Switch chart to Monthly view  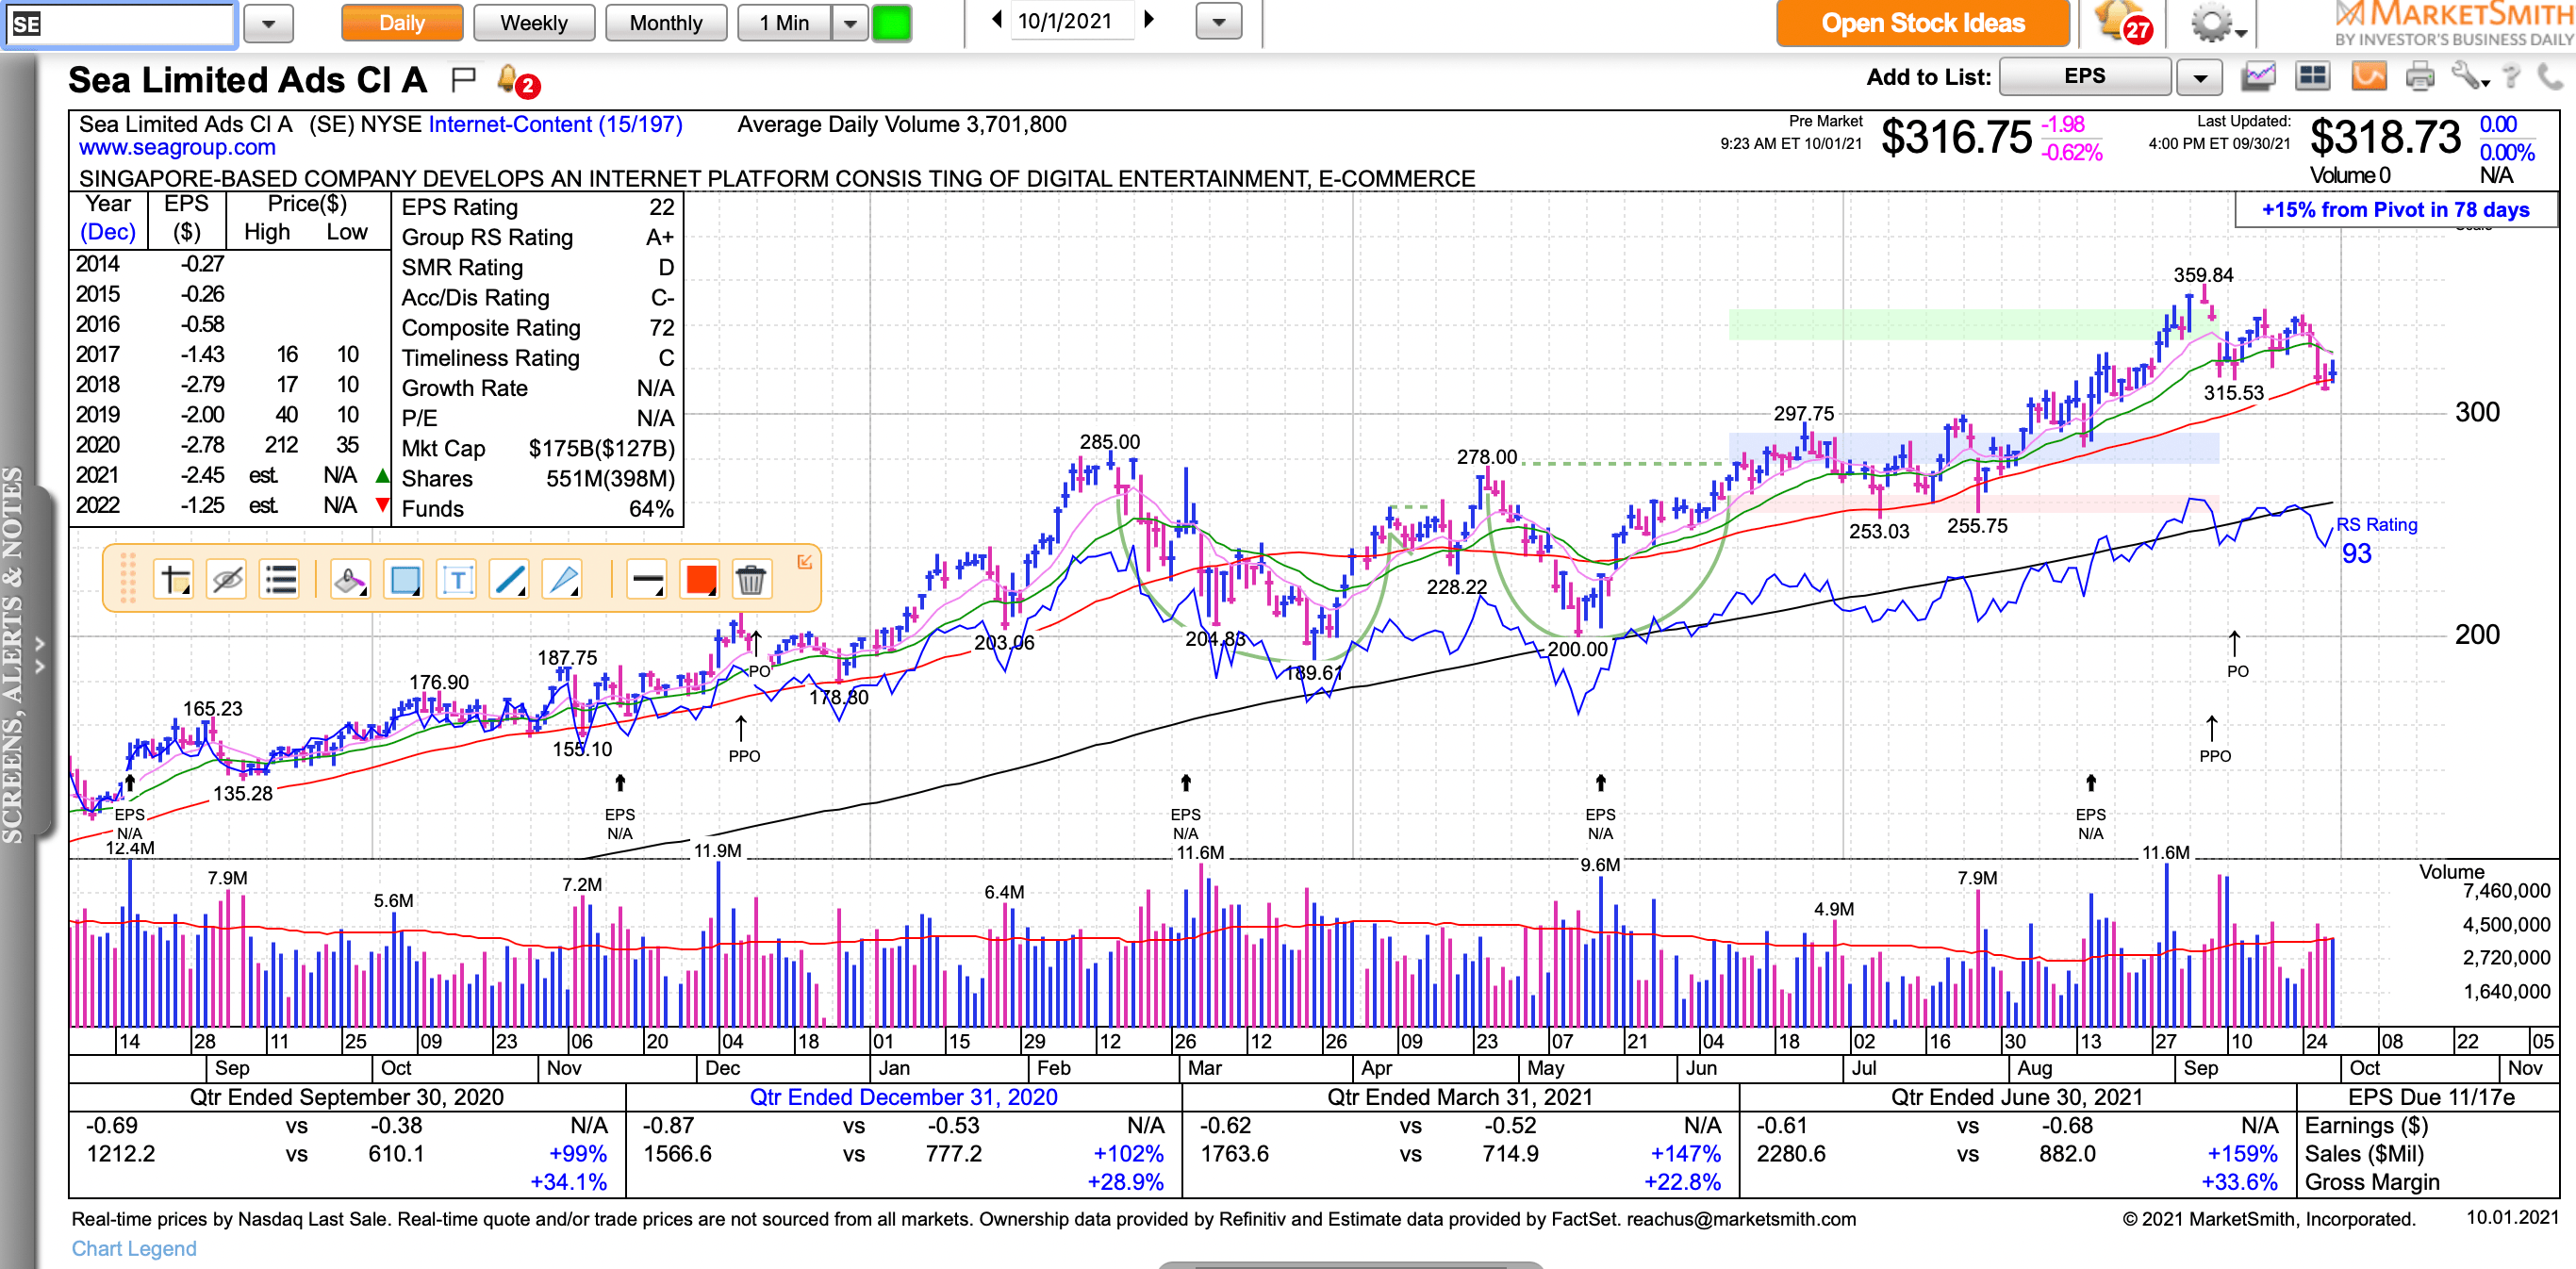pyautogui.click(x=666, y=23)
